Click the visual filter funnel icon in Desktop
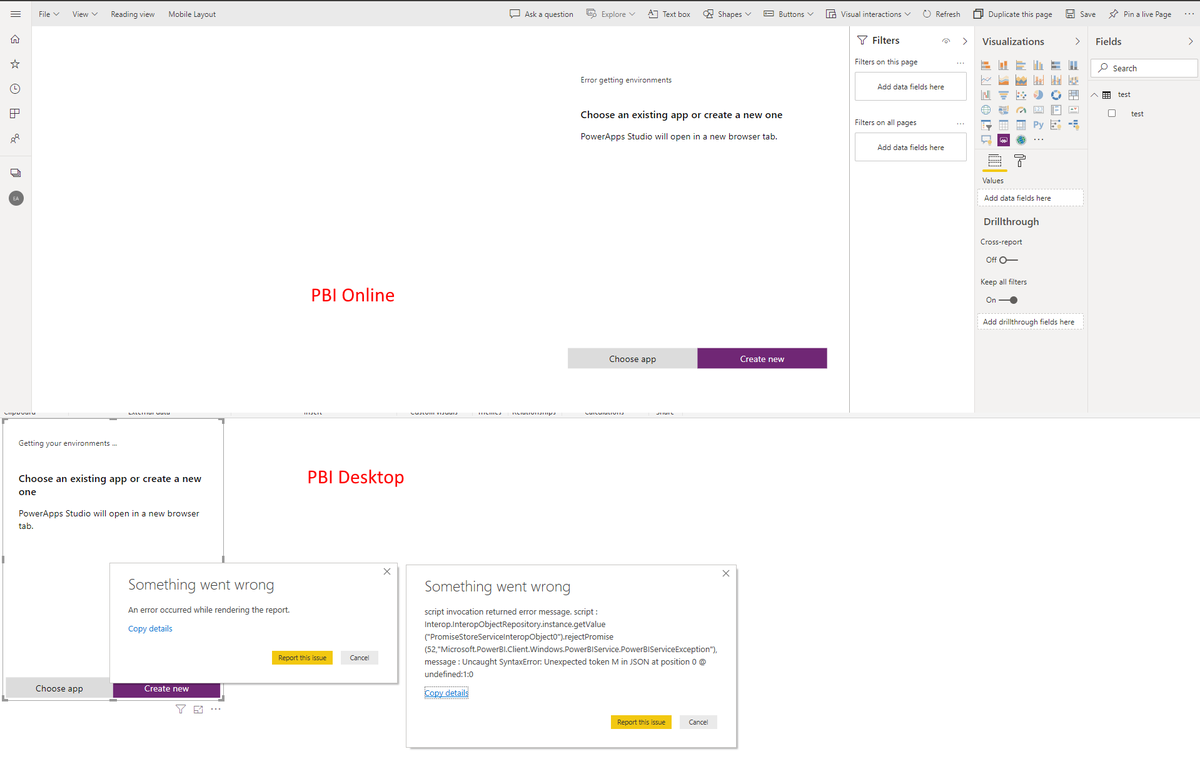 pos(181,709)
